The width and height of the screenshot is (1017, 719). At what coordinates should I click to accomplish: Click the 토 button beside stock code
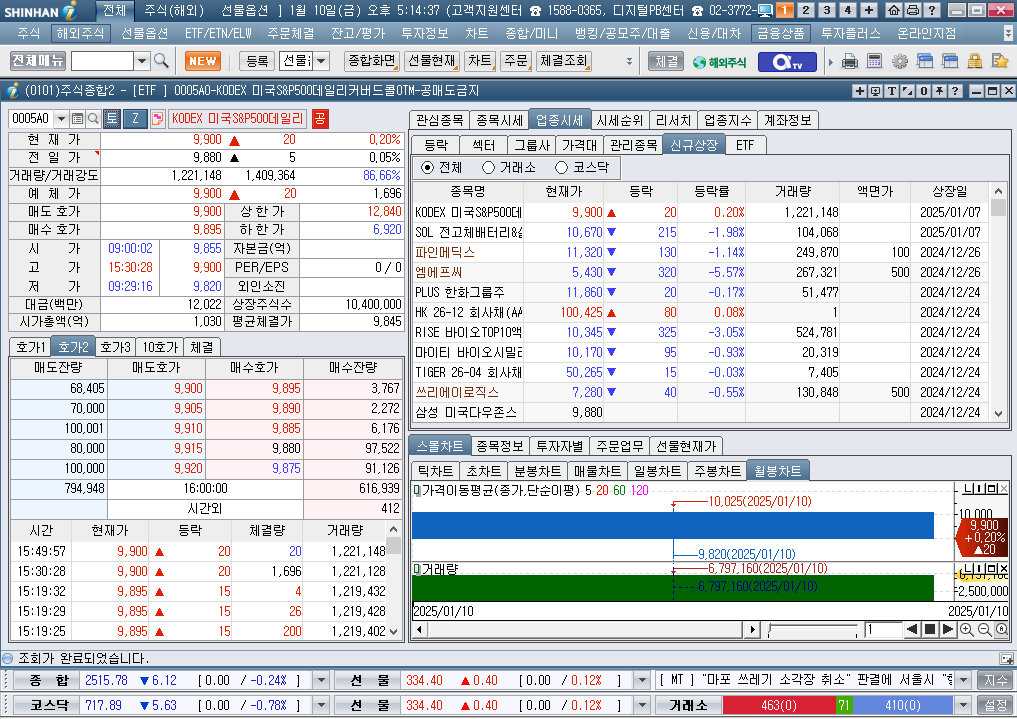[x=112, y=118]
